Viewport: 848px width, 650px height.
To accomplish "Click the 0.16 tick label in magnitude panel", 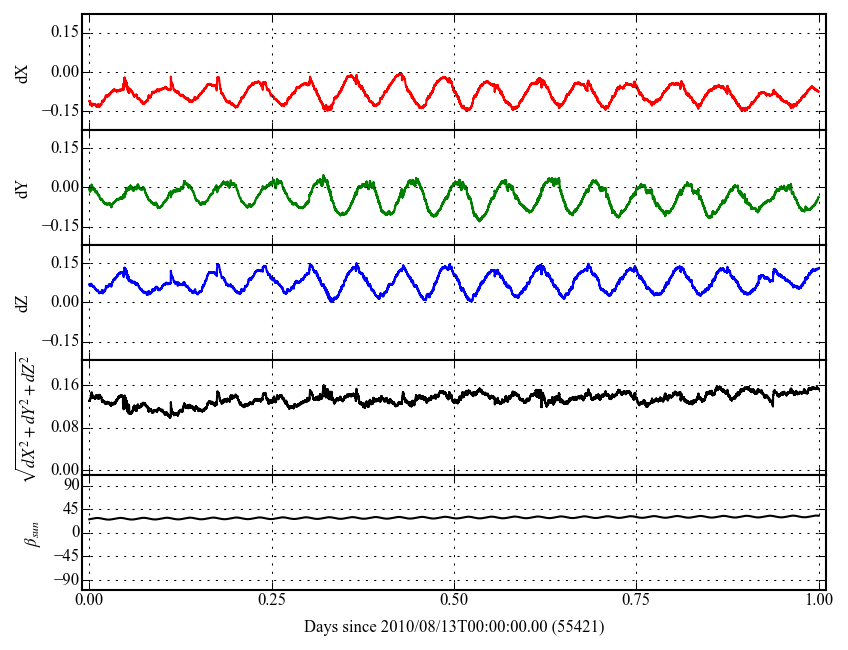I will [x=62, y=386].
